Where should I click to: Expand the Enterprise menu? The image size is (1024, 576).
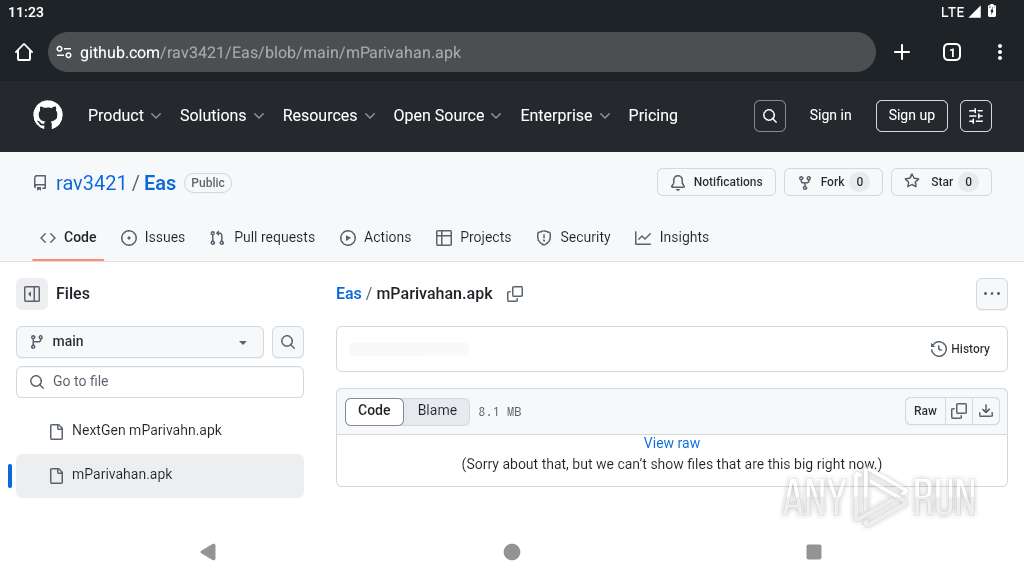[566, 116]
